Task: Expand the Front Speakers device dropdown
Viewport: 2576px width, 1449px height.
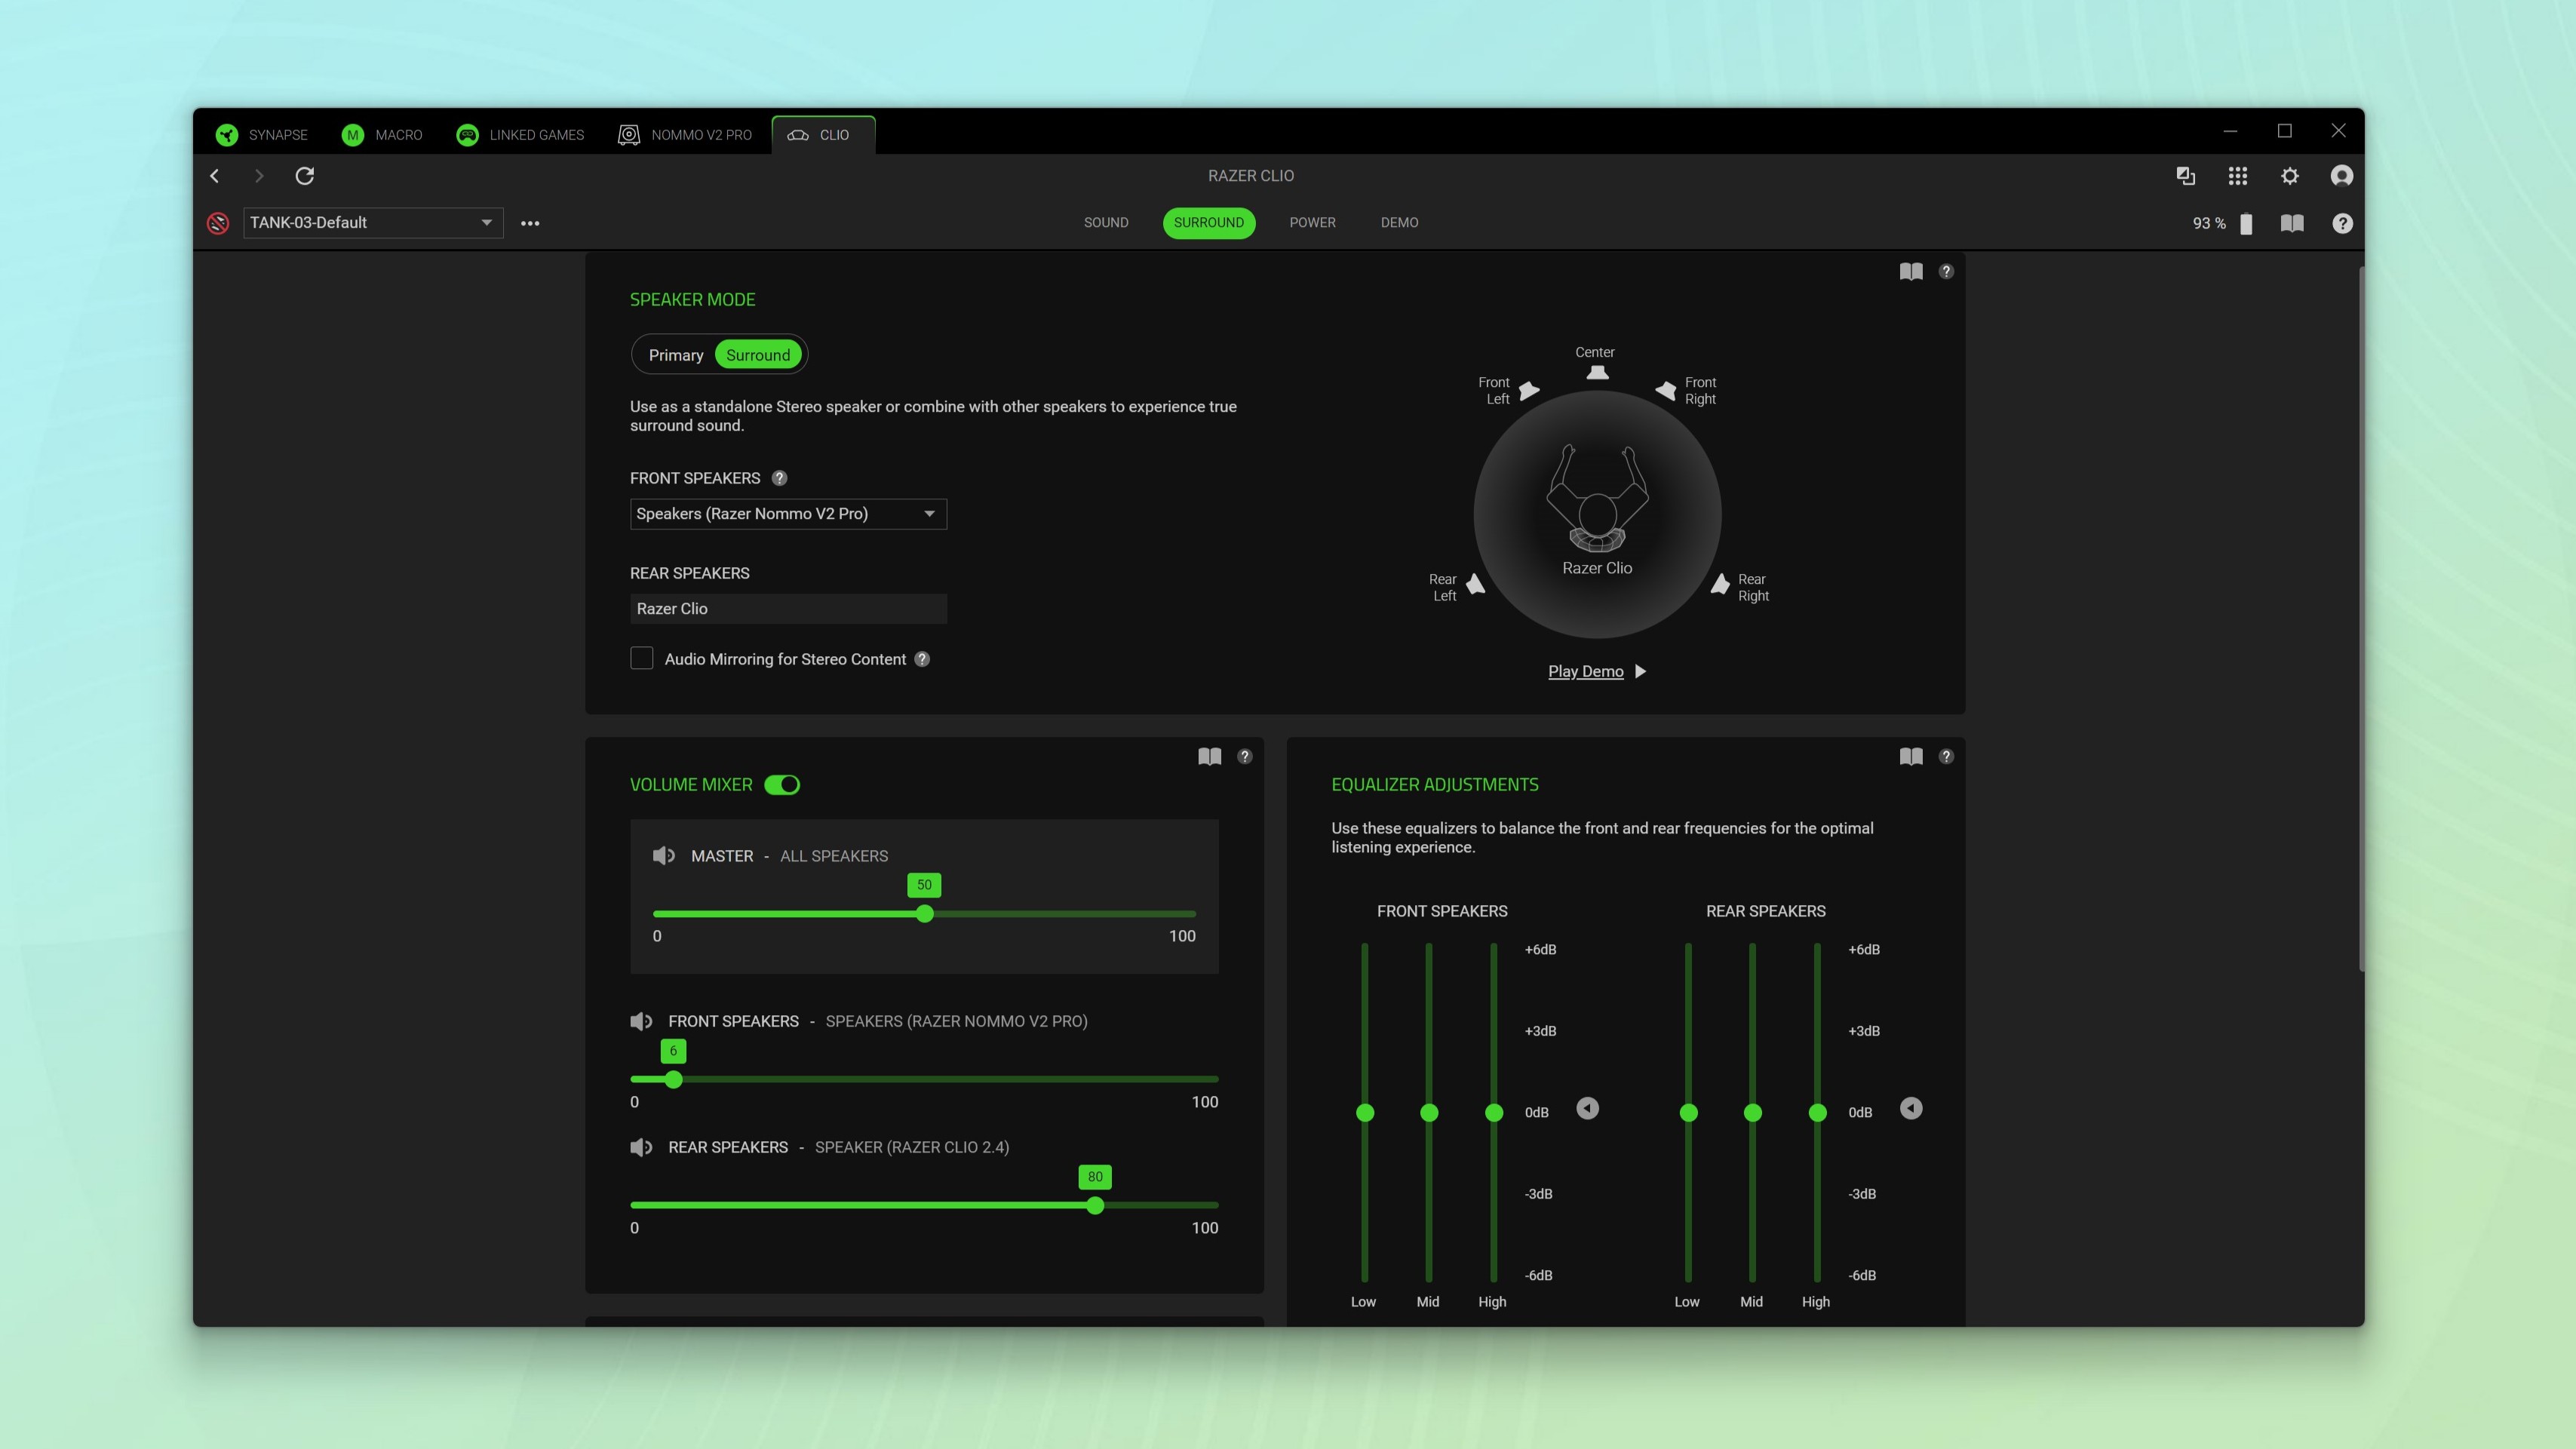Action: click(x=788, y=514)
